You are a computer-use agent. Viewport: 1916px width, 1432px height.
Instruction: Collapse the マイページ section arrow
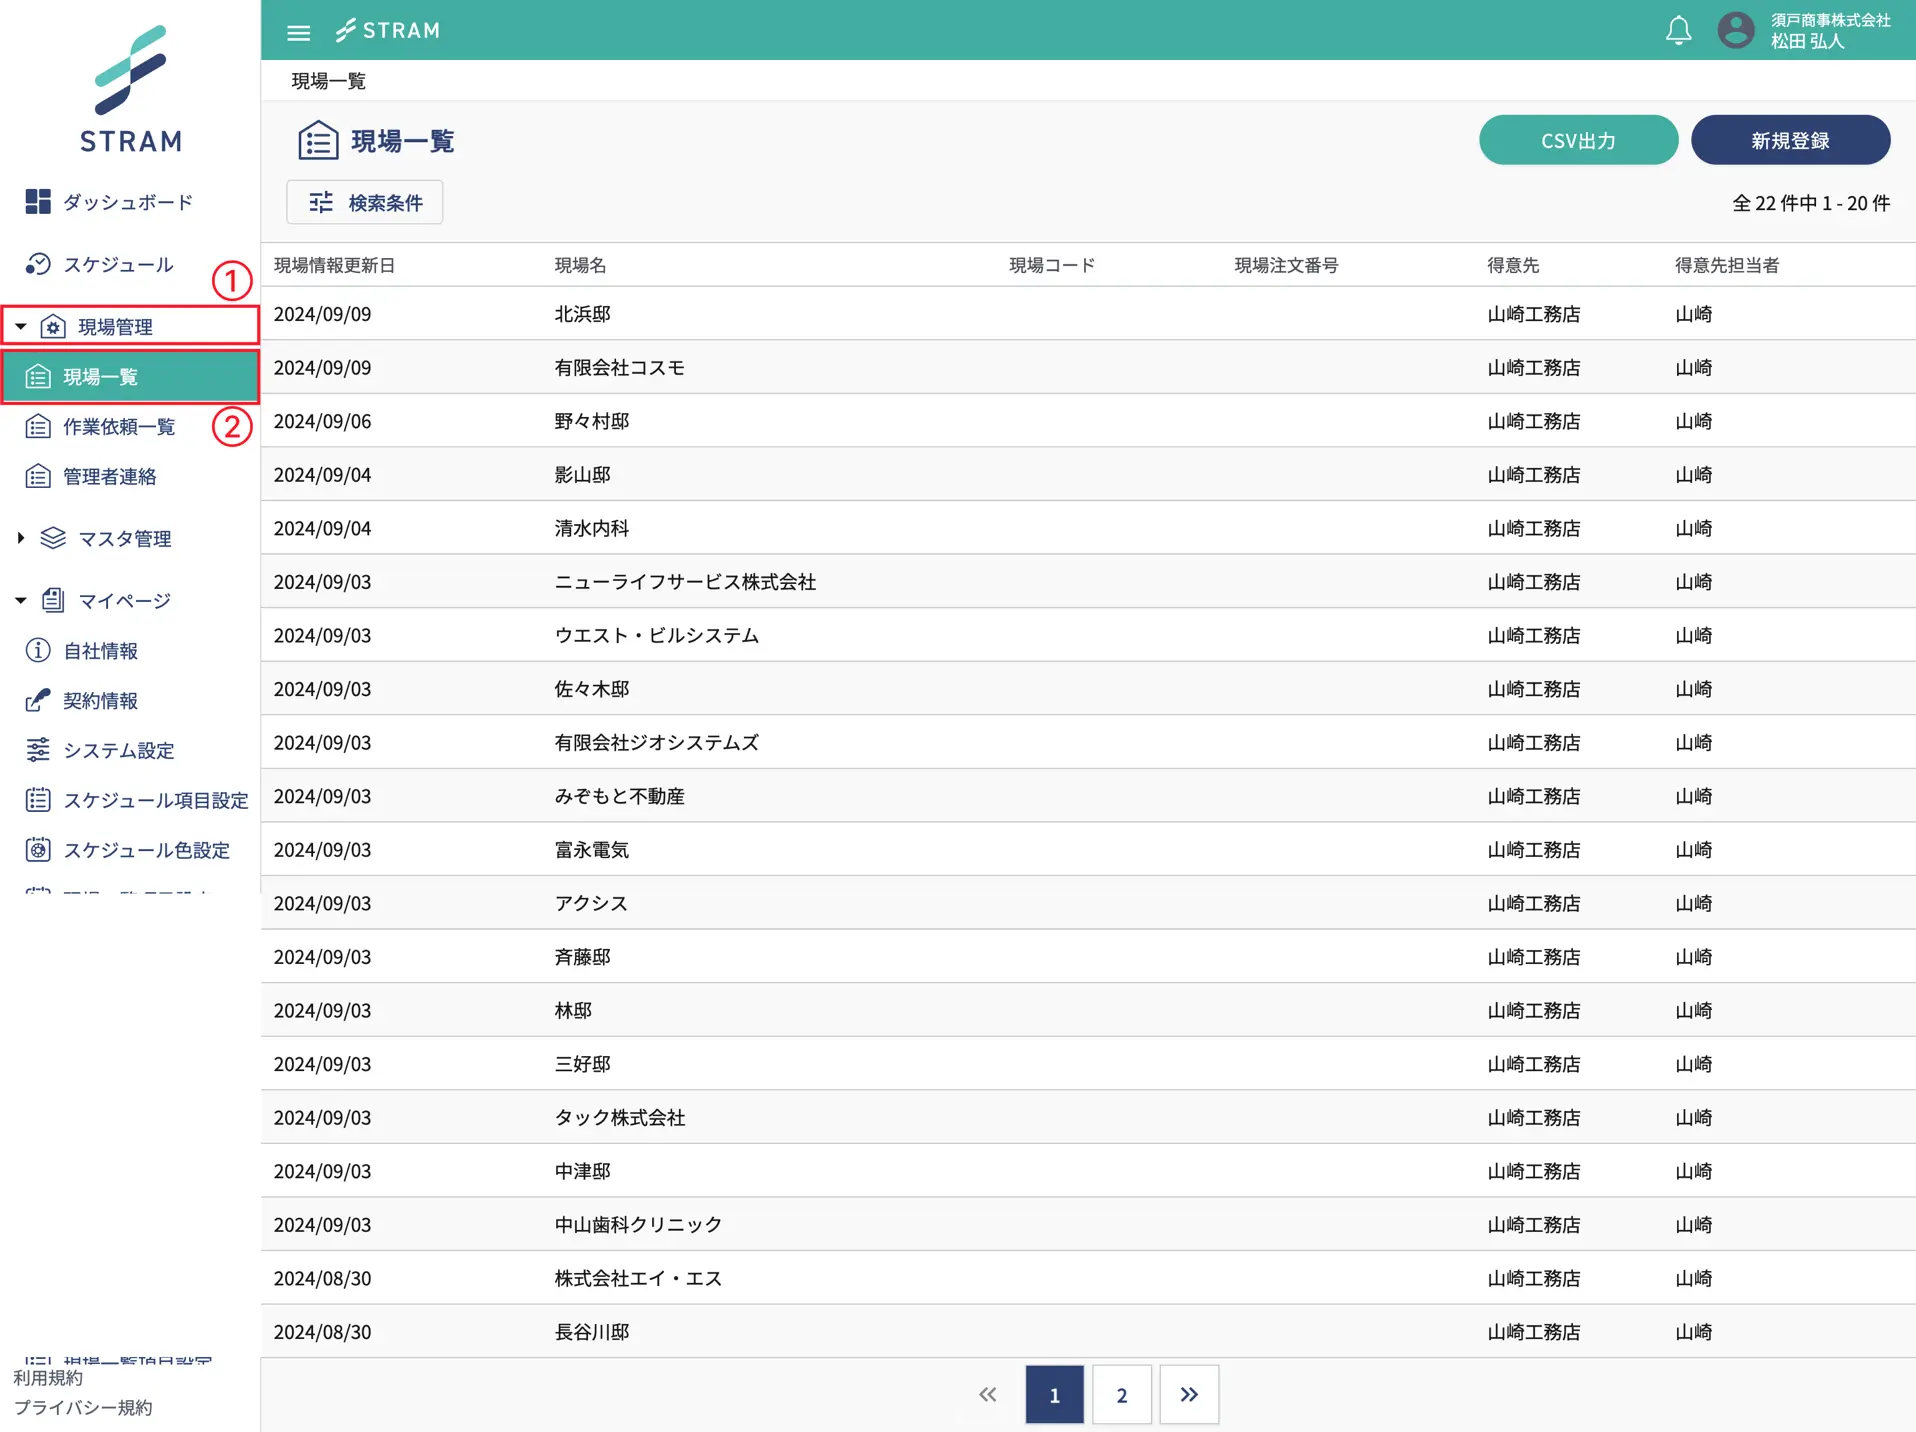(21, 601)
